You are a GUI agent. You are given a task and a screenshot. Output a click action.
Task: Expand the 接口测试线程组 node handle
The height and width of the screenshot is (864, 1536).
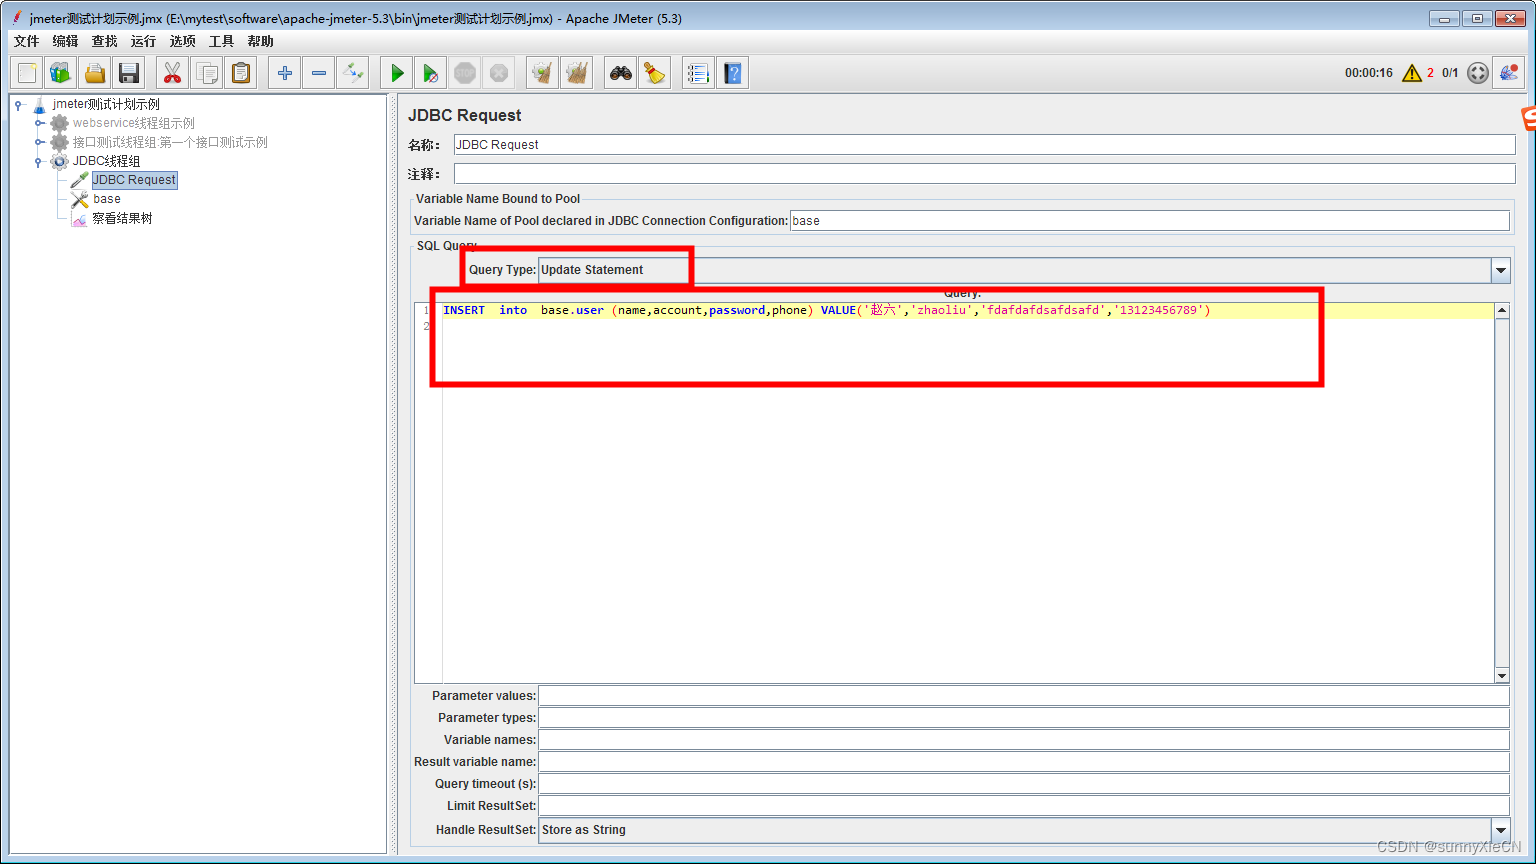39,142
